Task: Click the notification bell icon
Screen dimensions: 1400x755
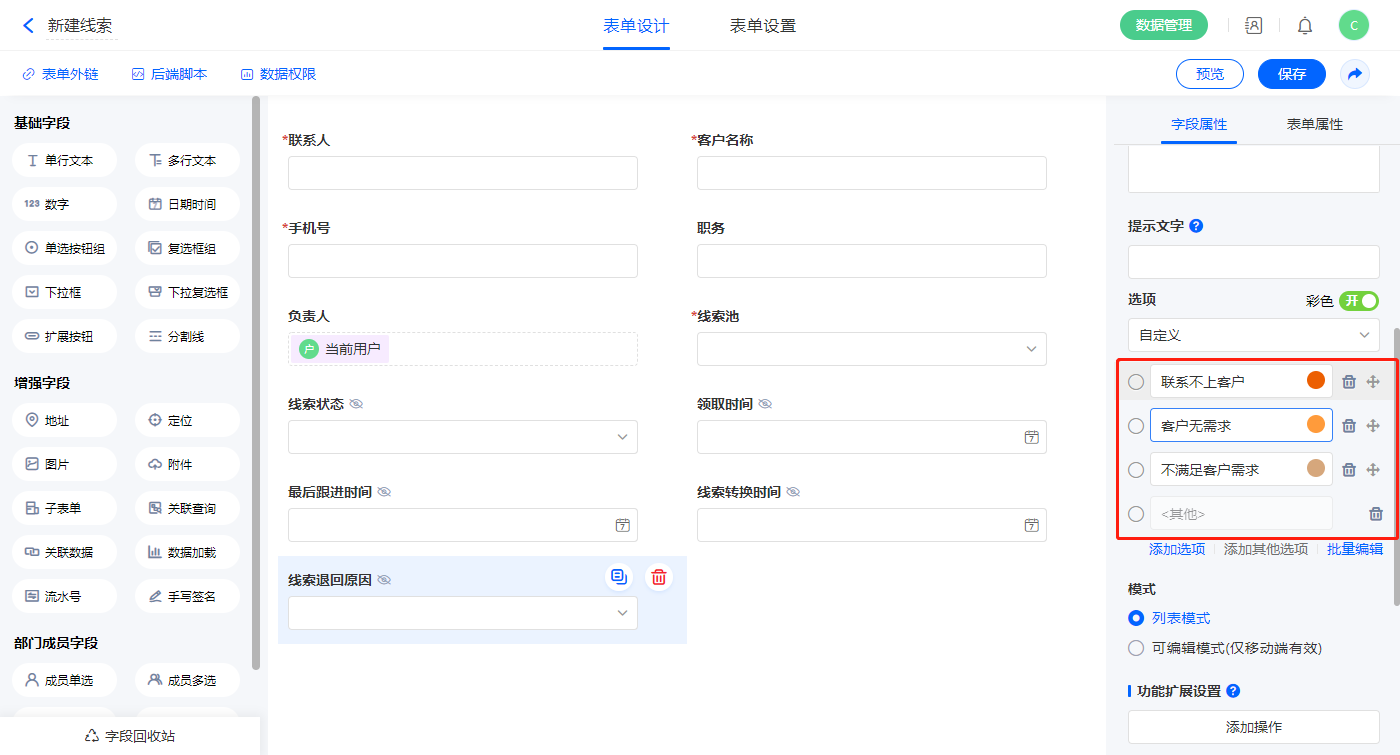Action: 1305,26
